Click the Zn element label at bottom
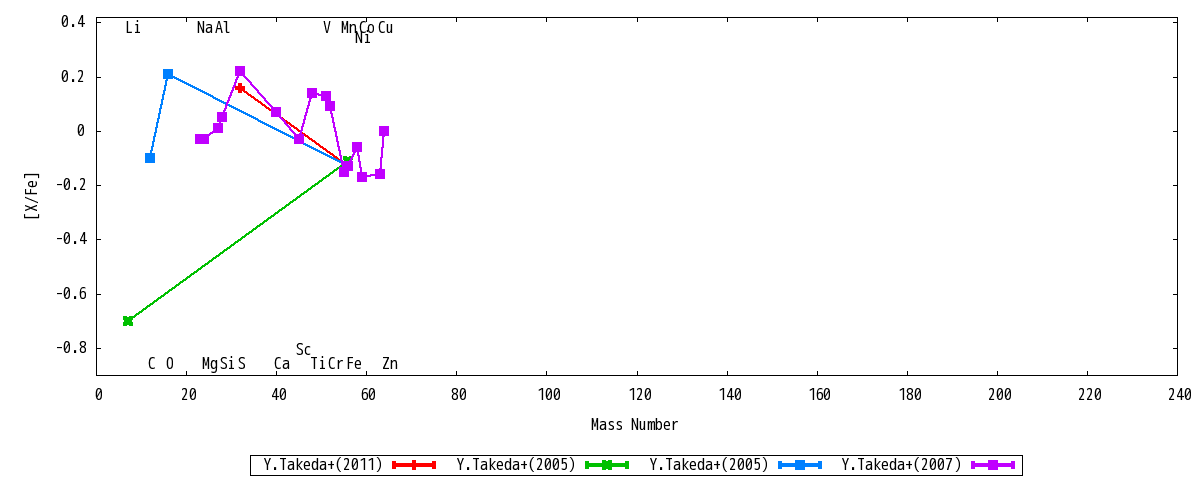1200x480 pixels. [390, 364]
